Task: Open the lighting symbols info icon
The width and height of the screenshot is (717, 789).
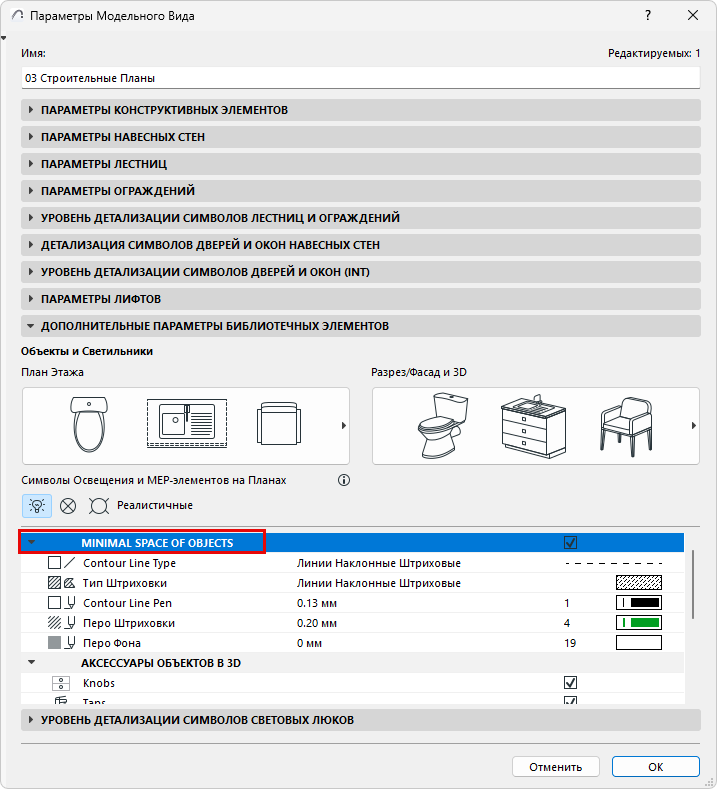Action: [x=344, y=480]
